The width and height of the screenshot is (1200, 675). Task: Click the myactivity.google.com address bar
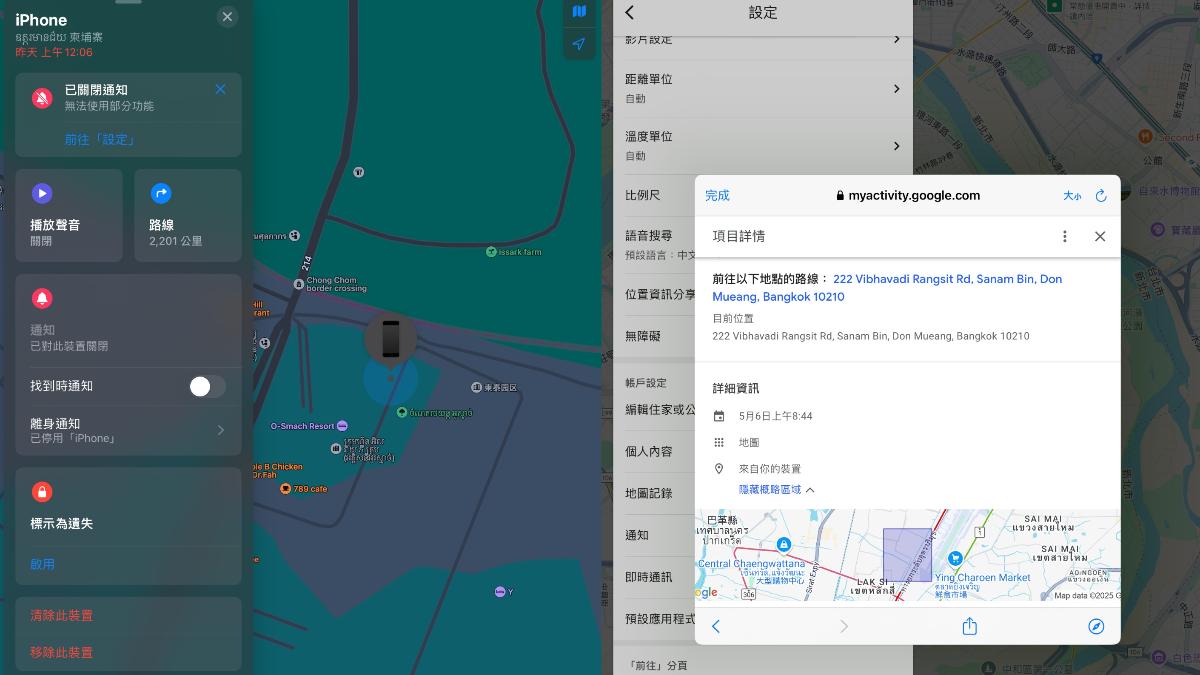tap(907, 196)
